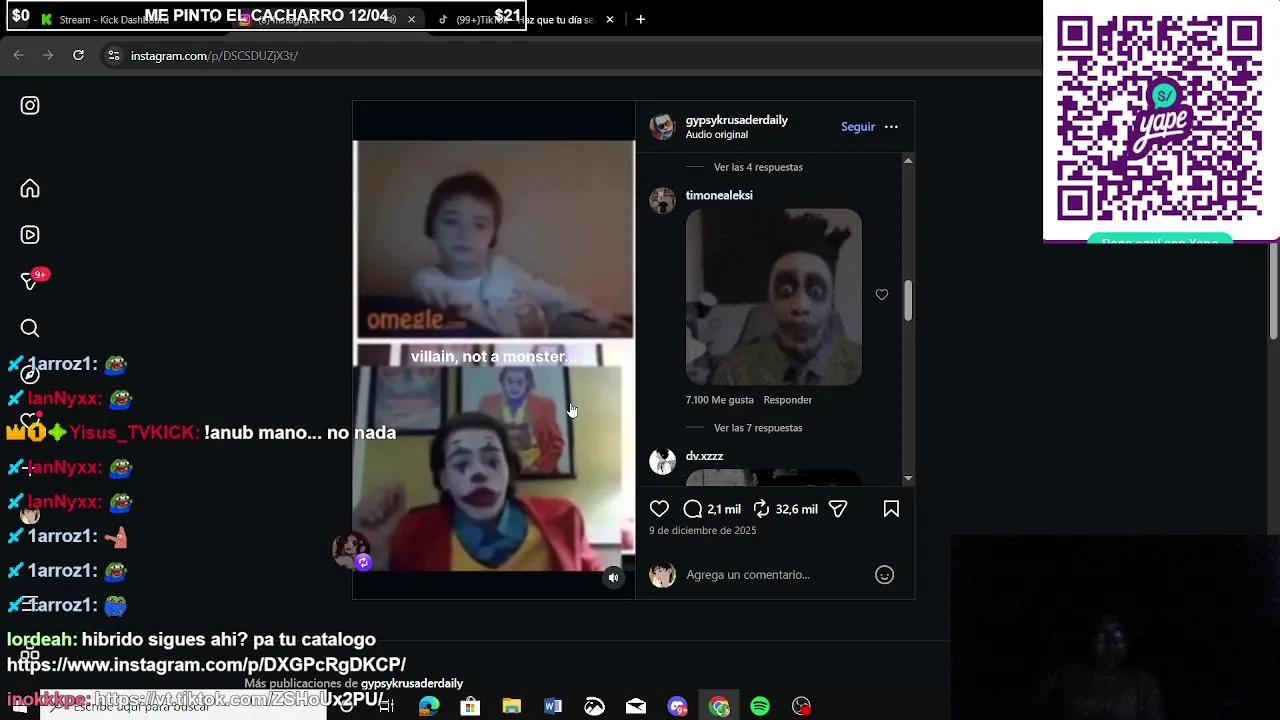View 7.100 Me gusta likes list
This screenshot has width=1280, height=720.
719,400
